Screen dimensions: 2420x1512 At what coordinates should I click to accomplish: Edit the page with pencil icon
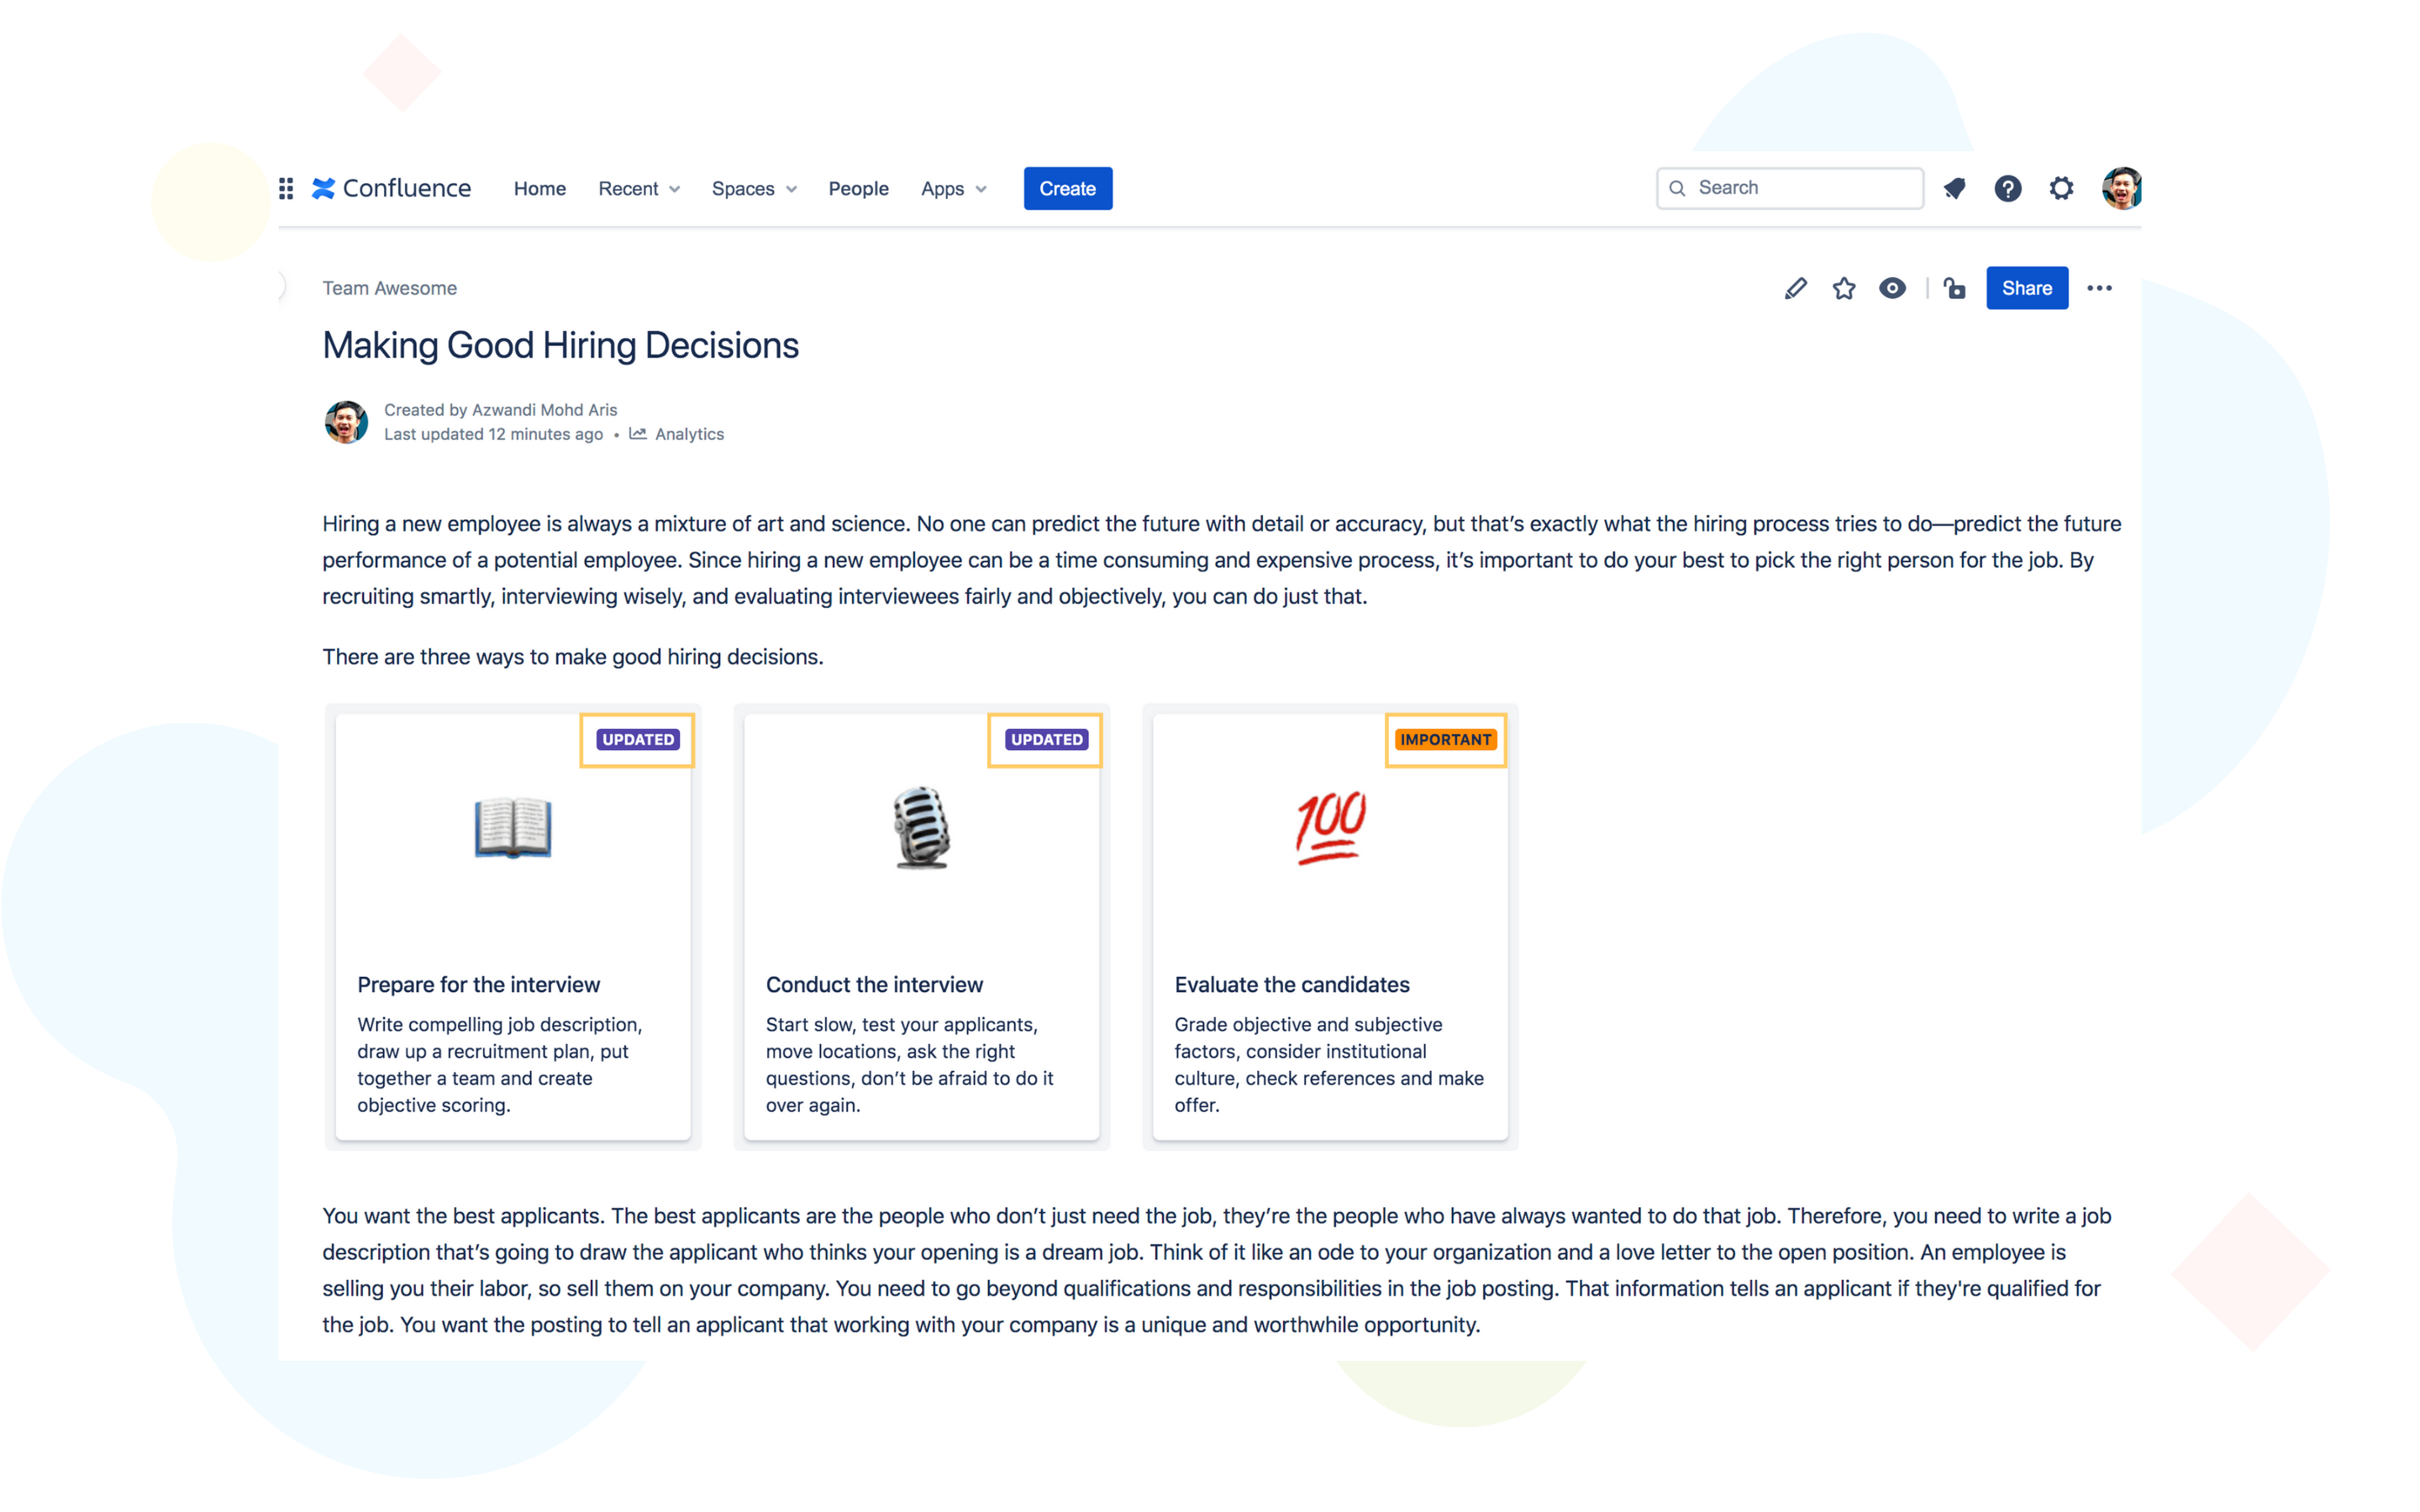1795,288
